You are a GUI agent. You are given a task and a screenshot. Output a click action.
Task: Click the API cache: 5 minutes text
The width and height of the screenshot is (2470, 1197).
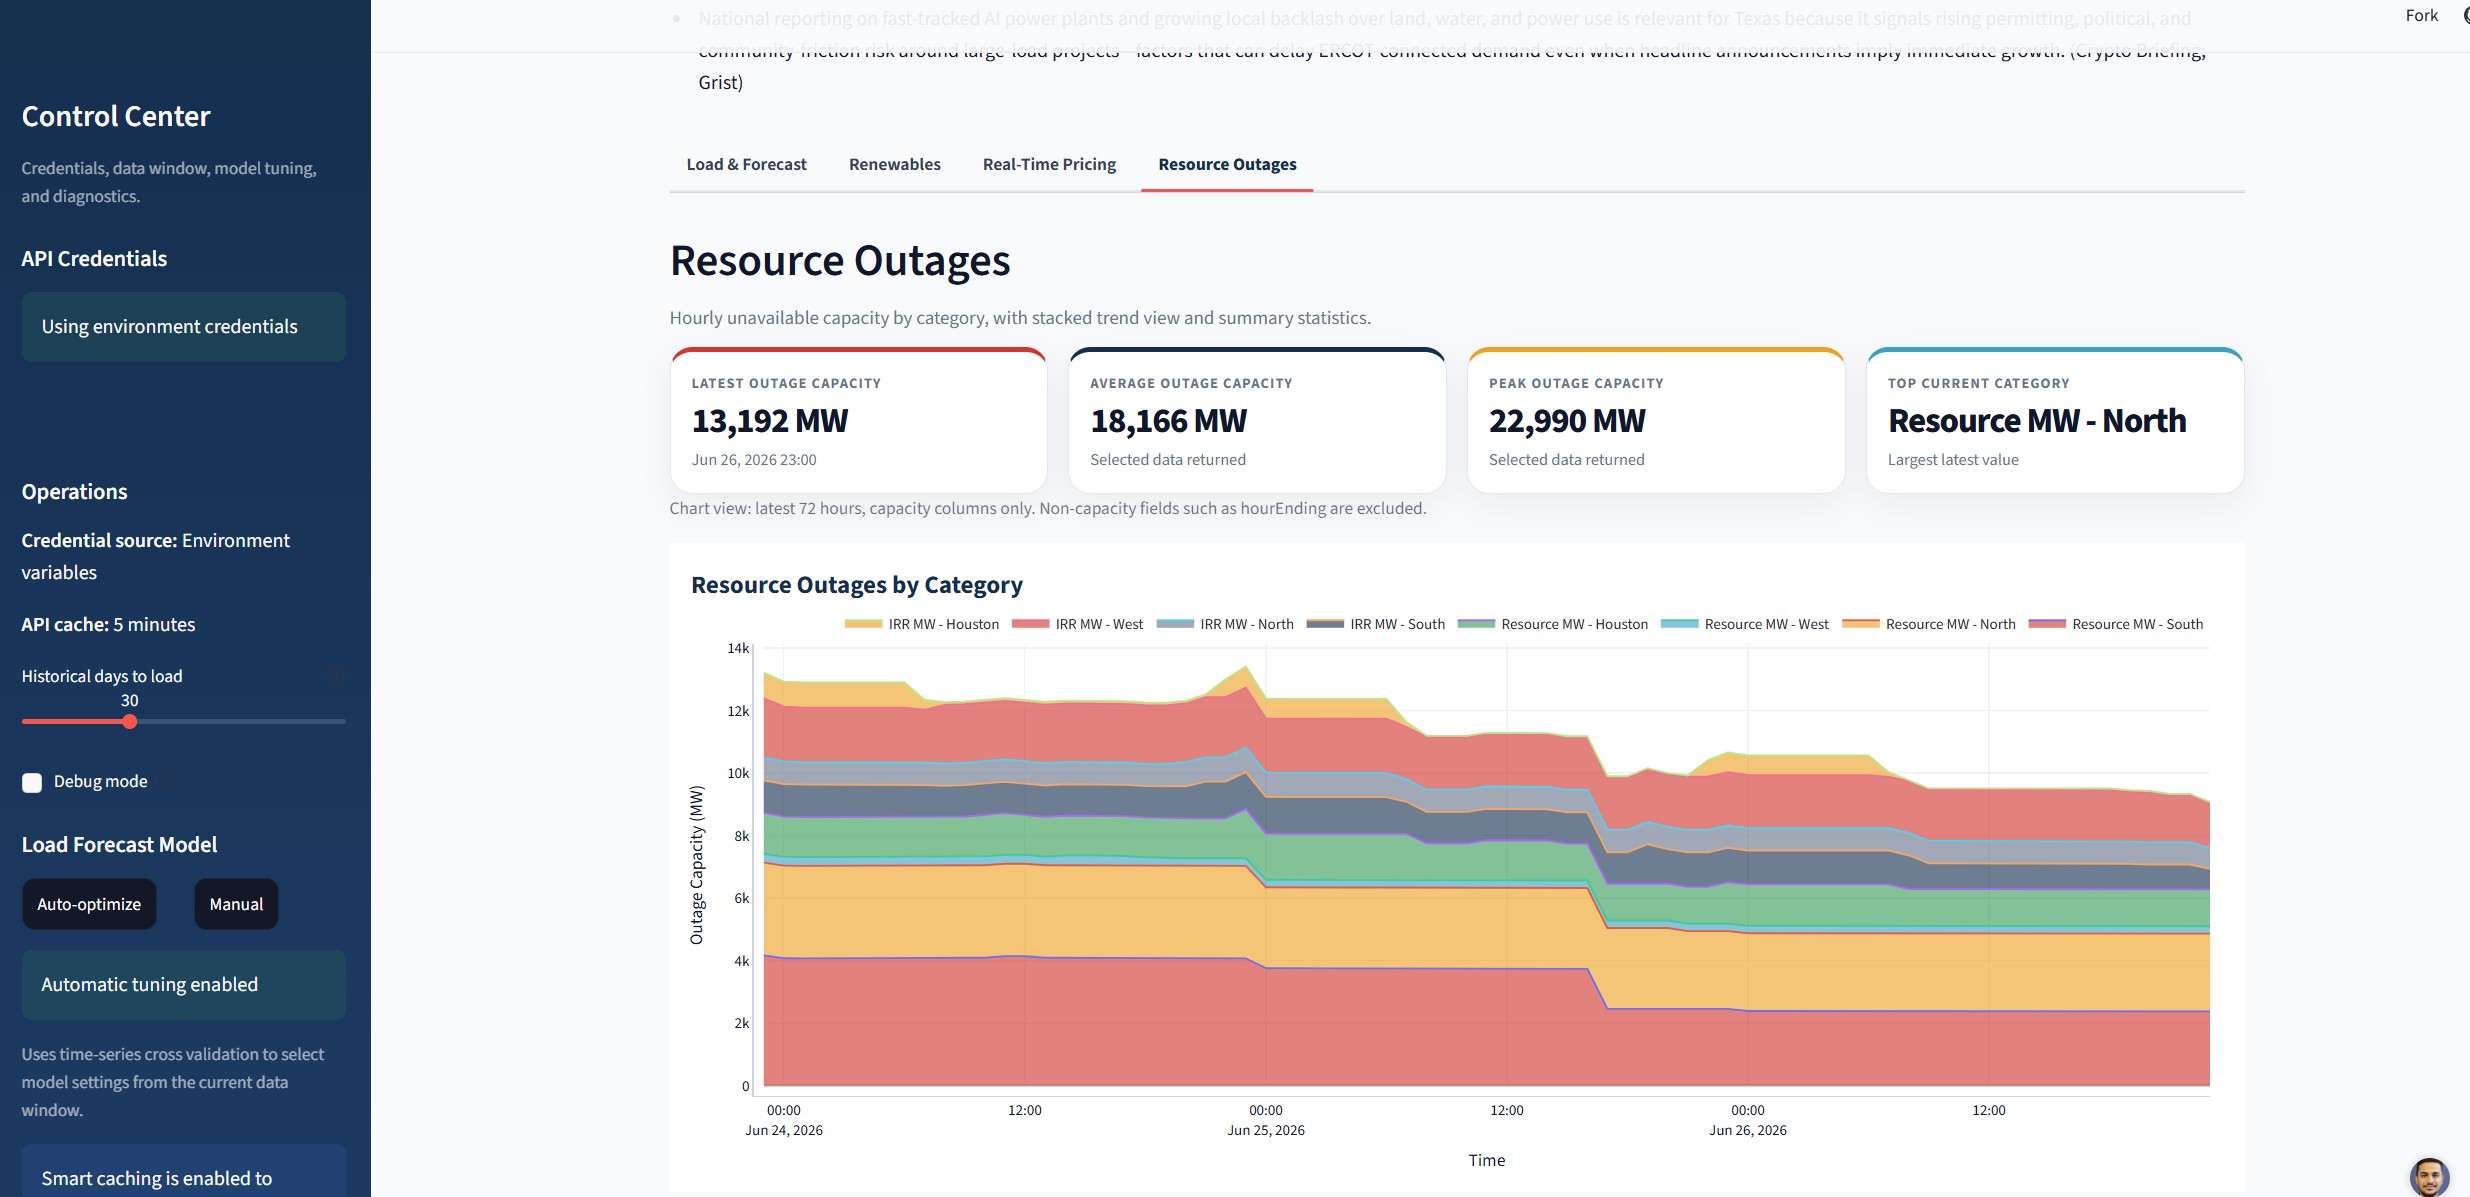coord(108,625)
